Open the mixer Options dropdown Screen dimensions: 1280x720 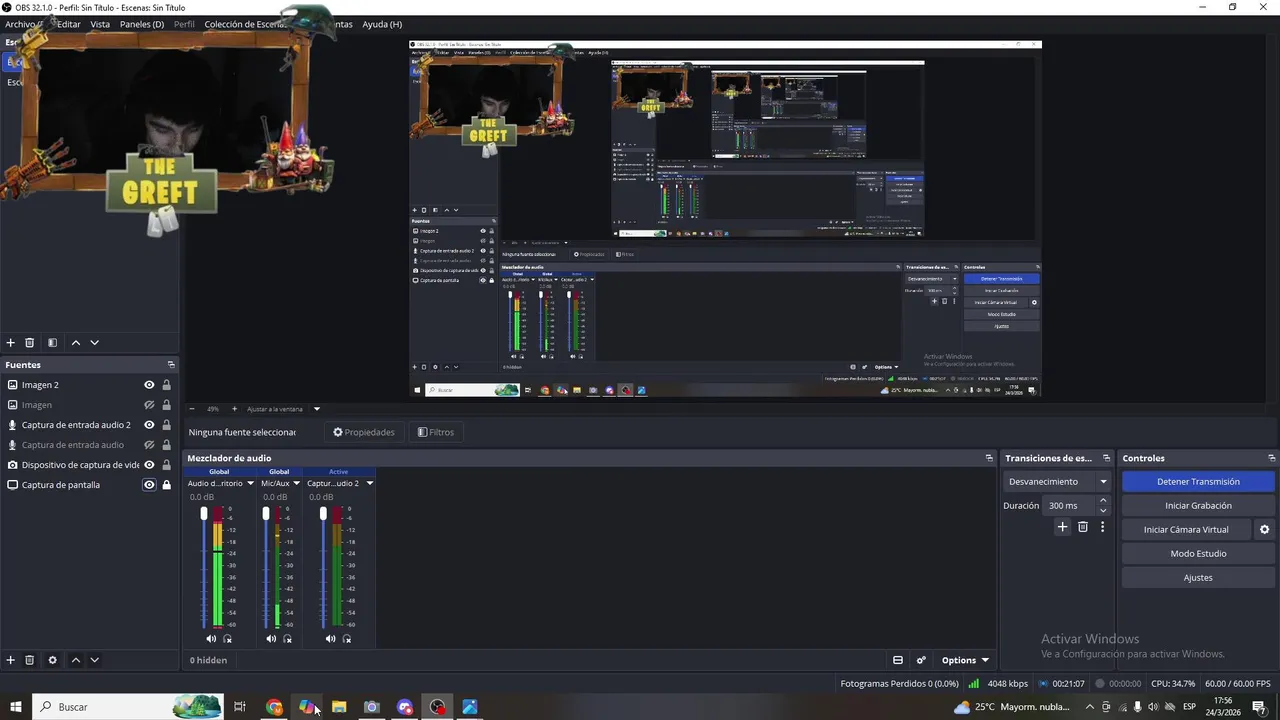tap(965, 660)
